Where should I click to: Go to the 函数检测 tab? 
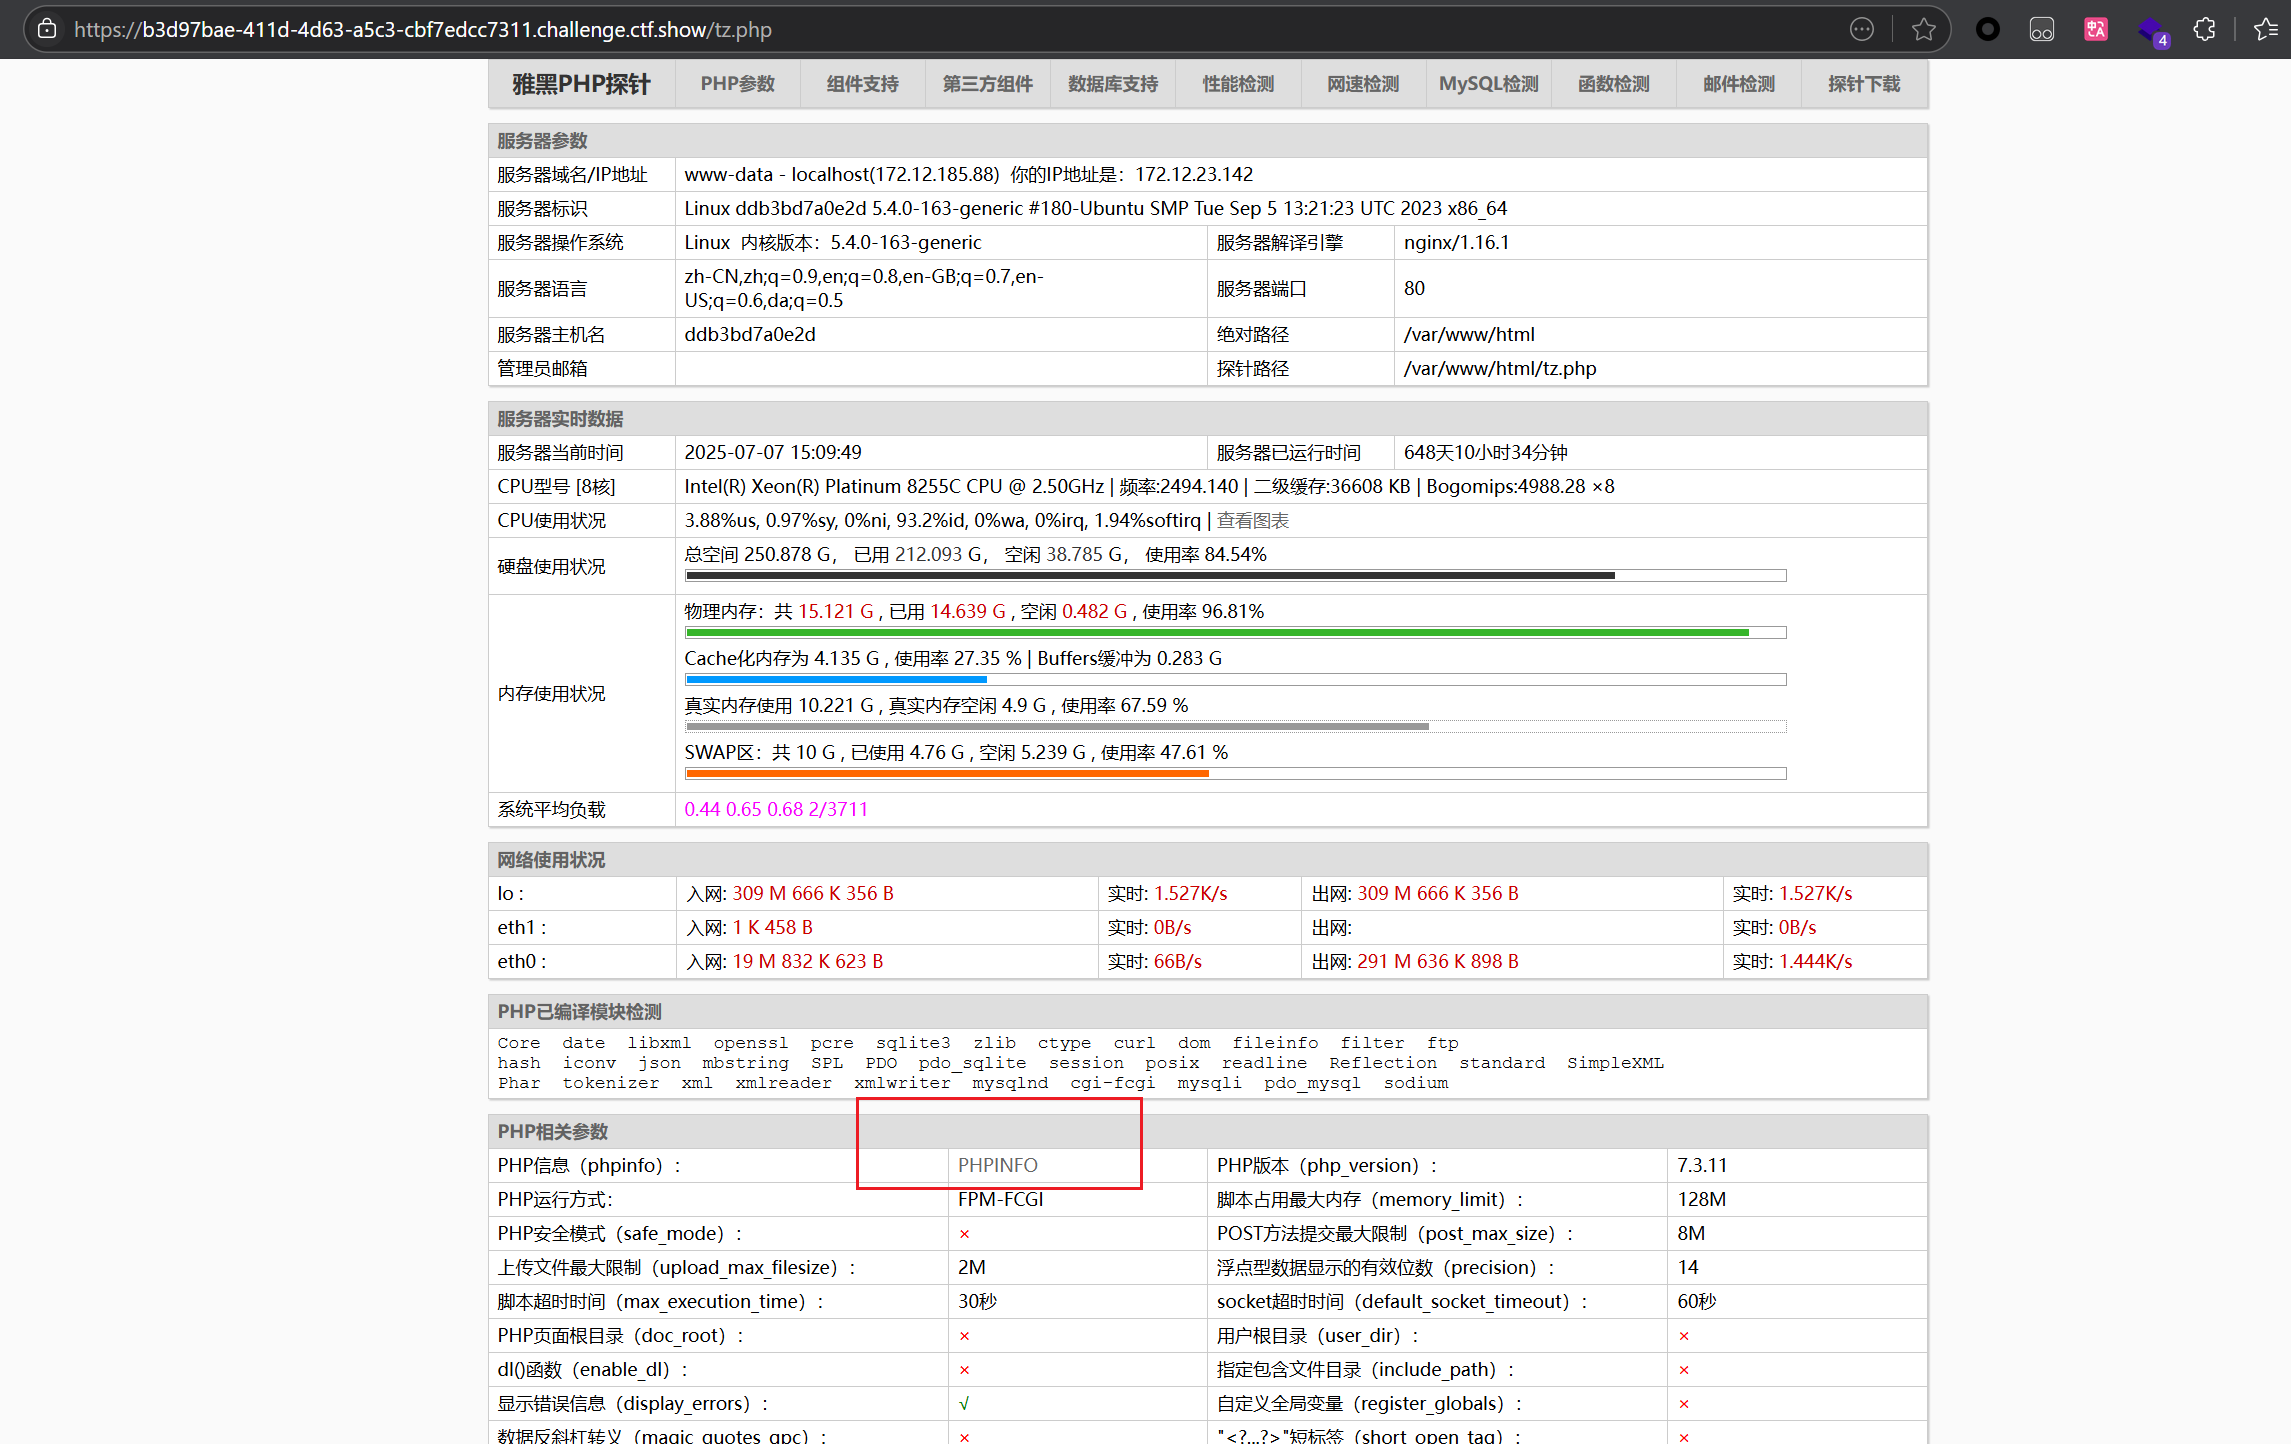pyautogui.click(x=1613, y=84)
